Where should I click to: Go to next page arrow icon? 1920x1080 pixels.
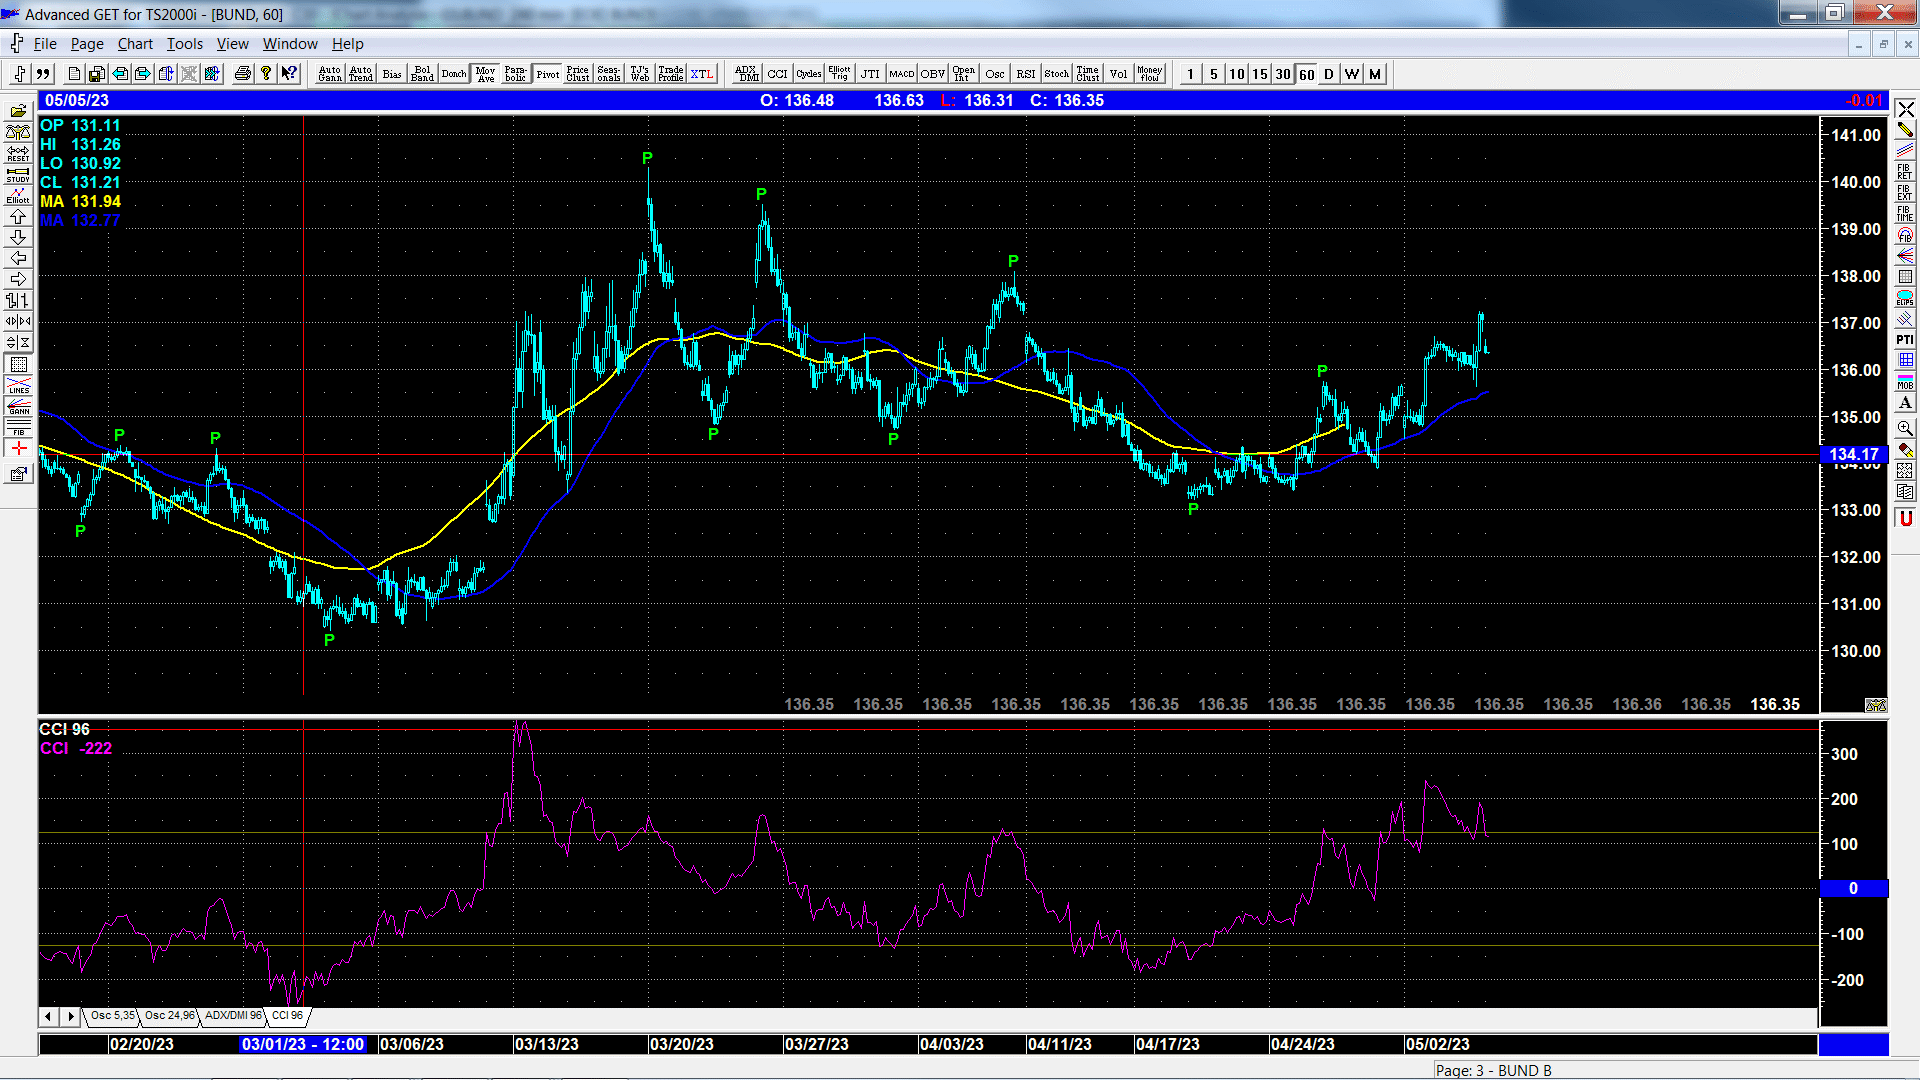[x=143, y=74]
